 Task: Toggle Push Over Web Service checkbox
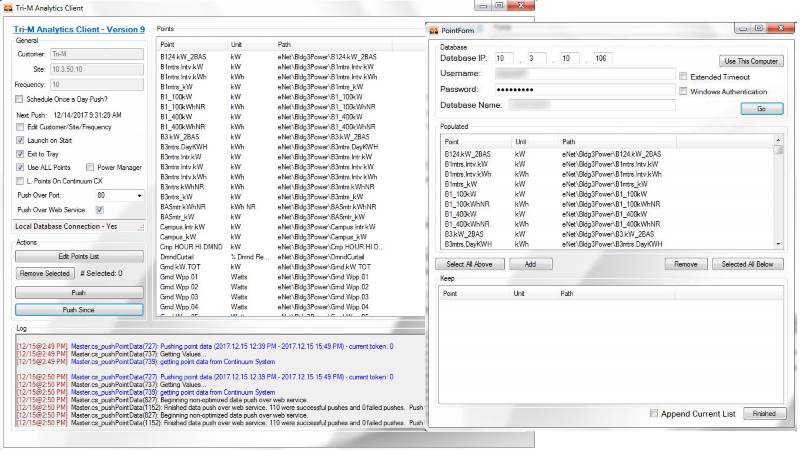tap(100, 210)
